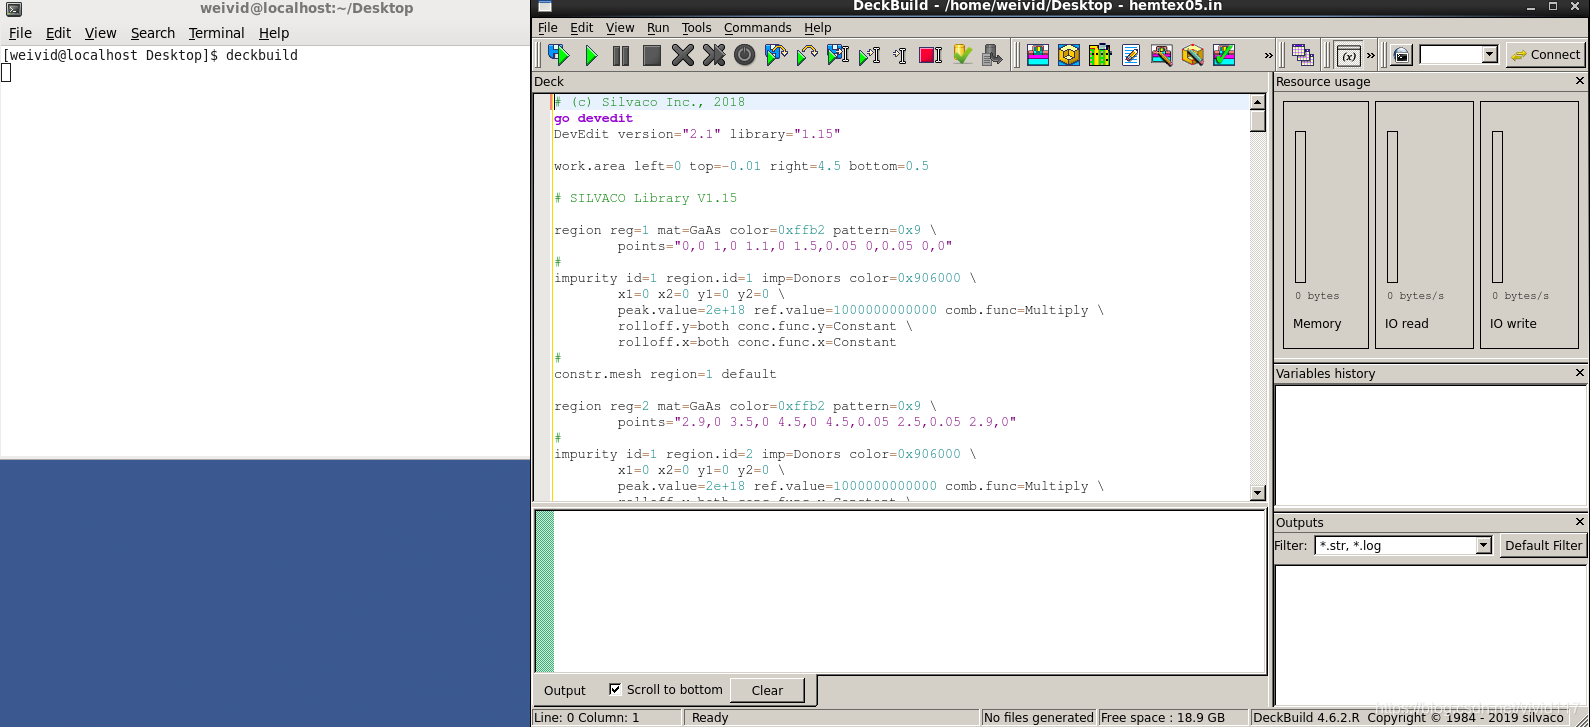Viewport: 1590px width, 727px height.
Task: Open the Tools menu in DeckBuild
Action: click(697, 28)
